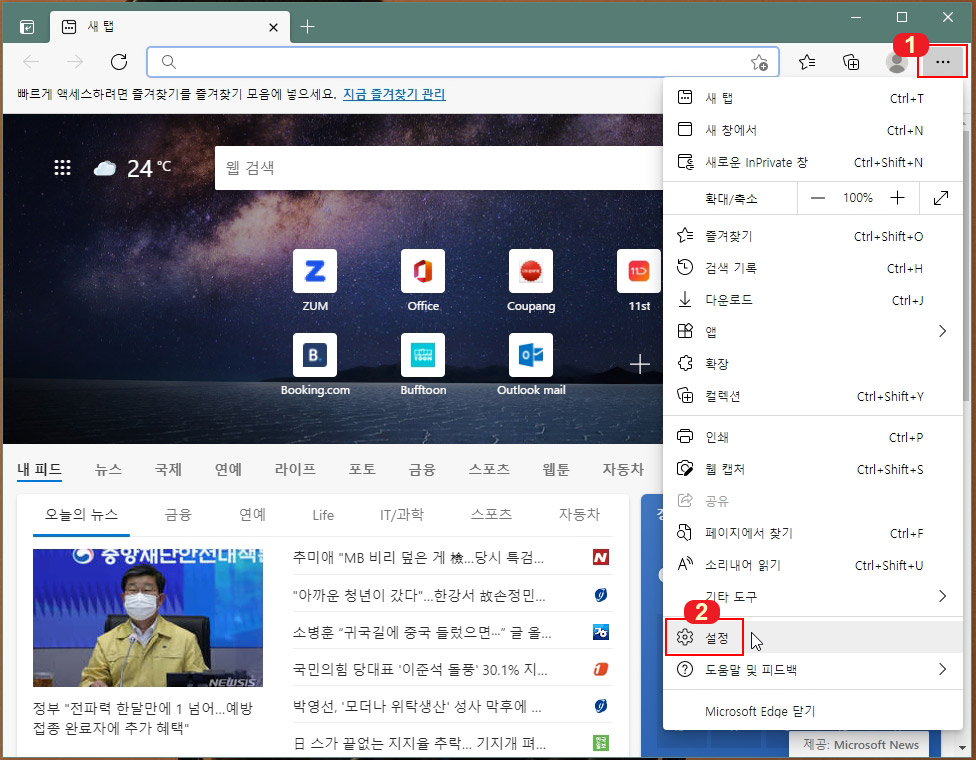The image size is (976, 760).
Task: Open the Bufftoon shortcut tile
Action: pos(422,354)
